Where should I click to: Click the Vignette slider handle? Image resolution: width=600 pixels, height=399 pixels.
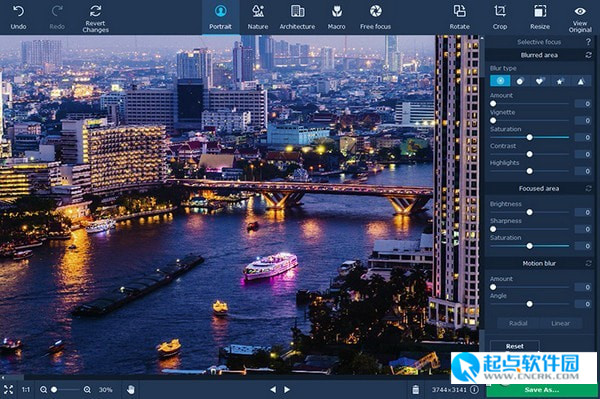pos(493,121)
